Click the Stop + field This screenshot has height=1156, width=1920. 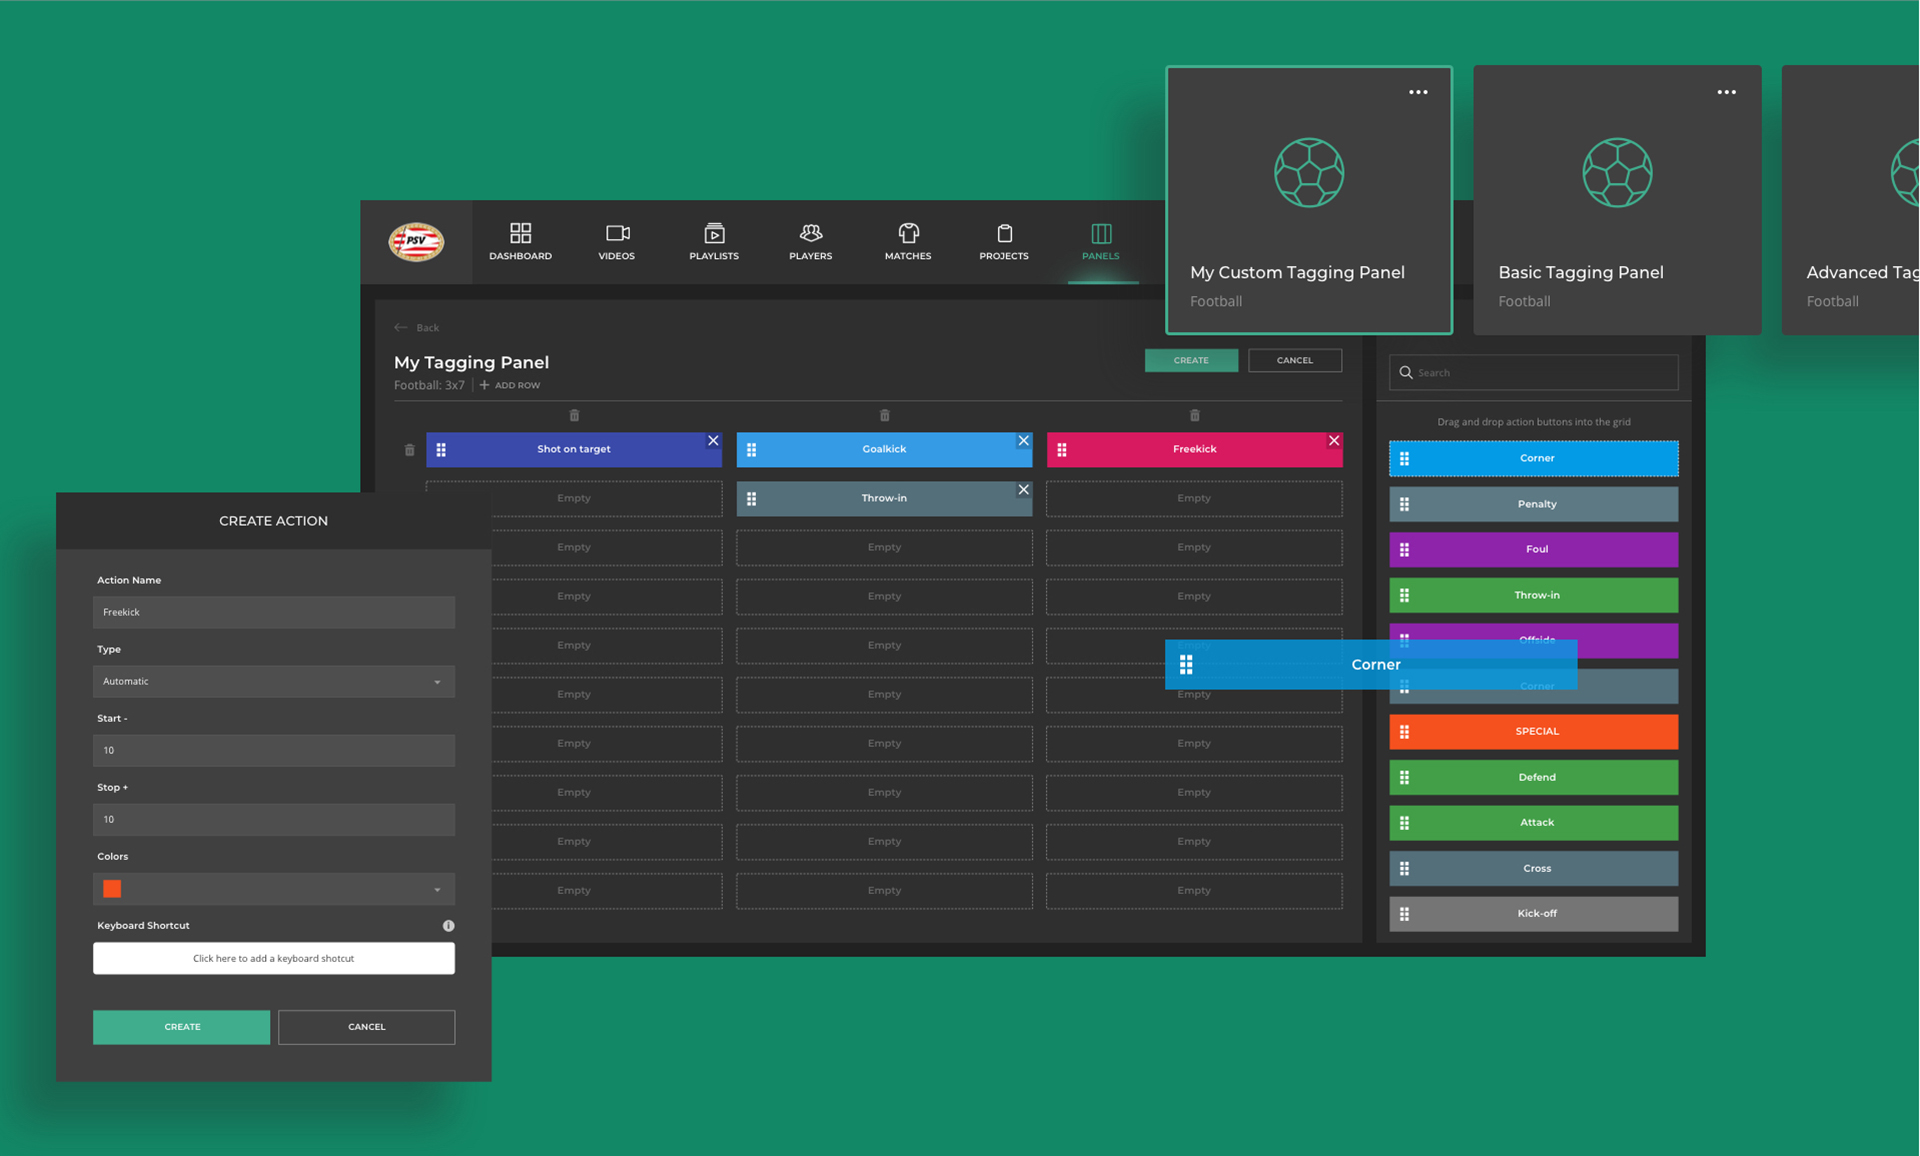pos(274,819)
